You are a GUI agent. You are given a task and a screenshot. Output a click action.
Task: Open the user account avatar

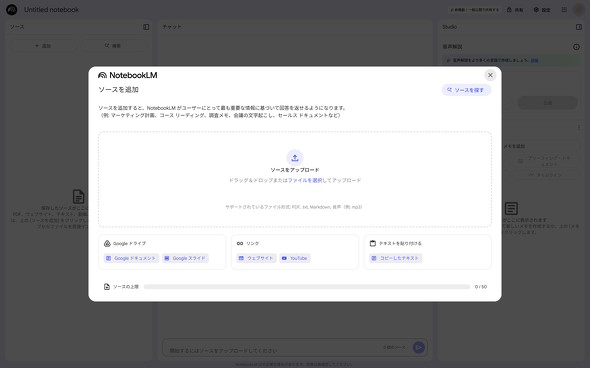(579, 10)
